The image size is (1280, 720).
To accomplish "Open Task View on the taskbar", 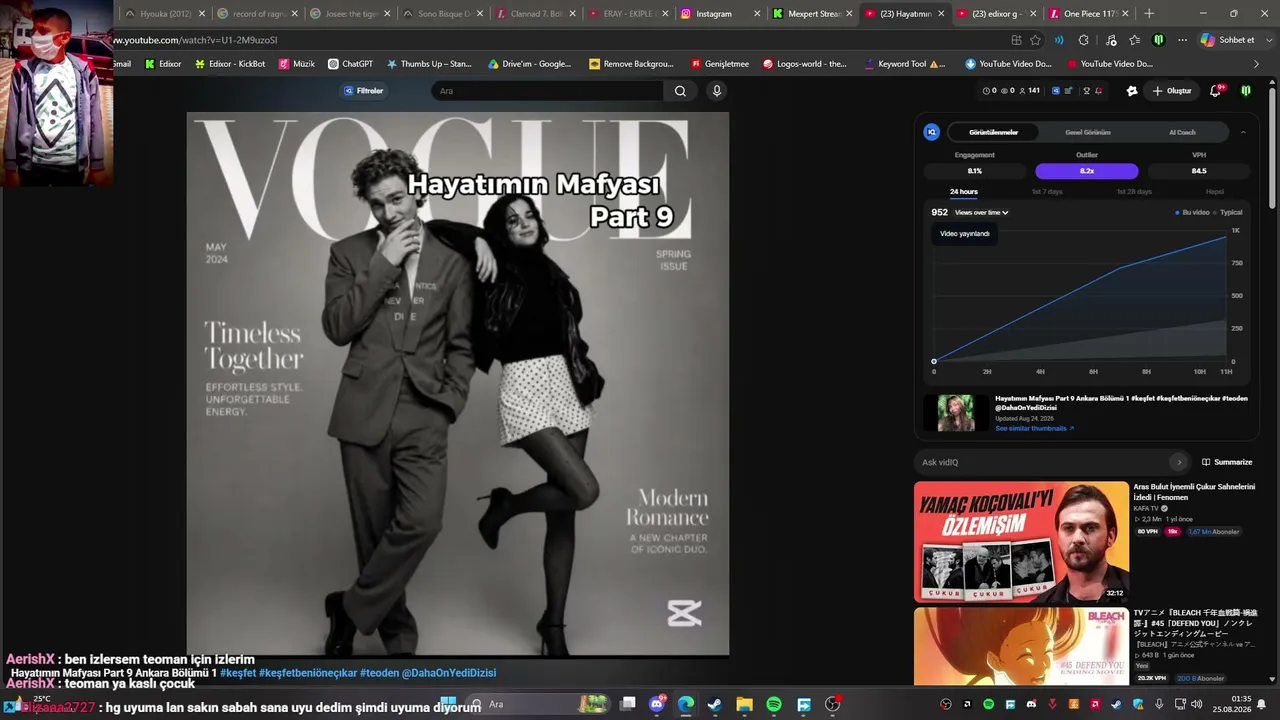I will click(627, 705).
